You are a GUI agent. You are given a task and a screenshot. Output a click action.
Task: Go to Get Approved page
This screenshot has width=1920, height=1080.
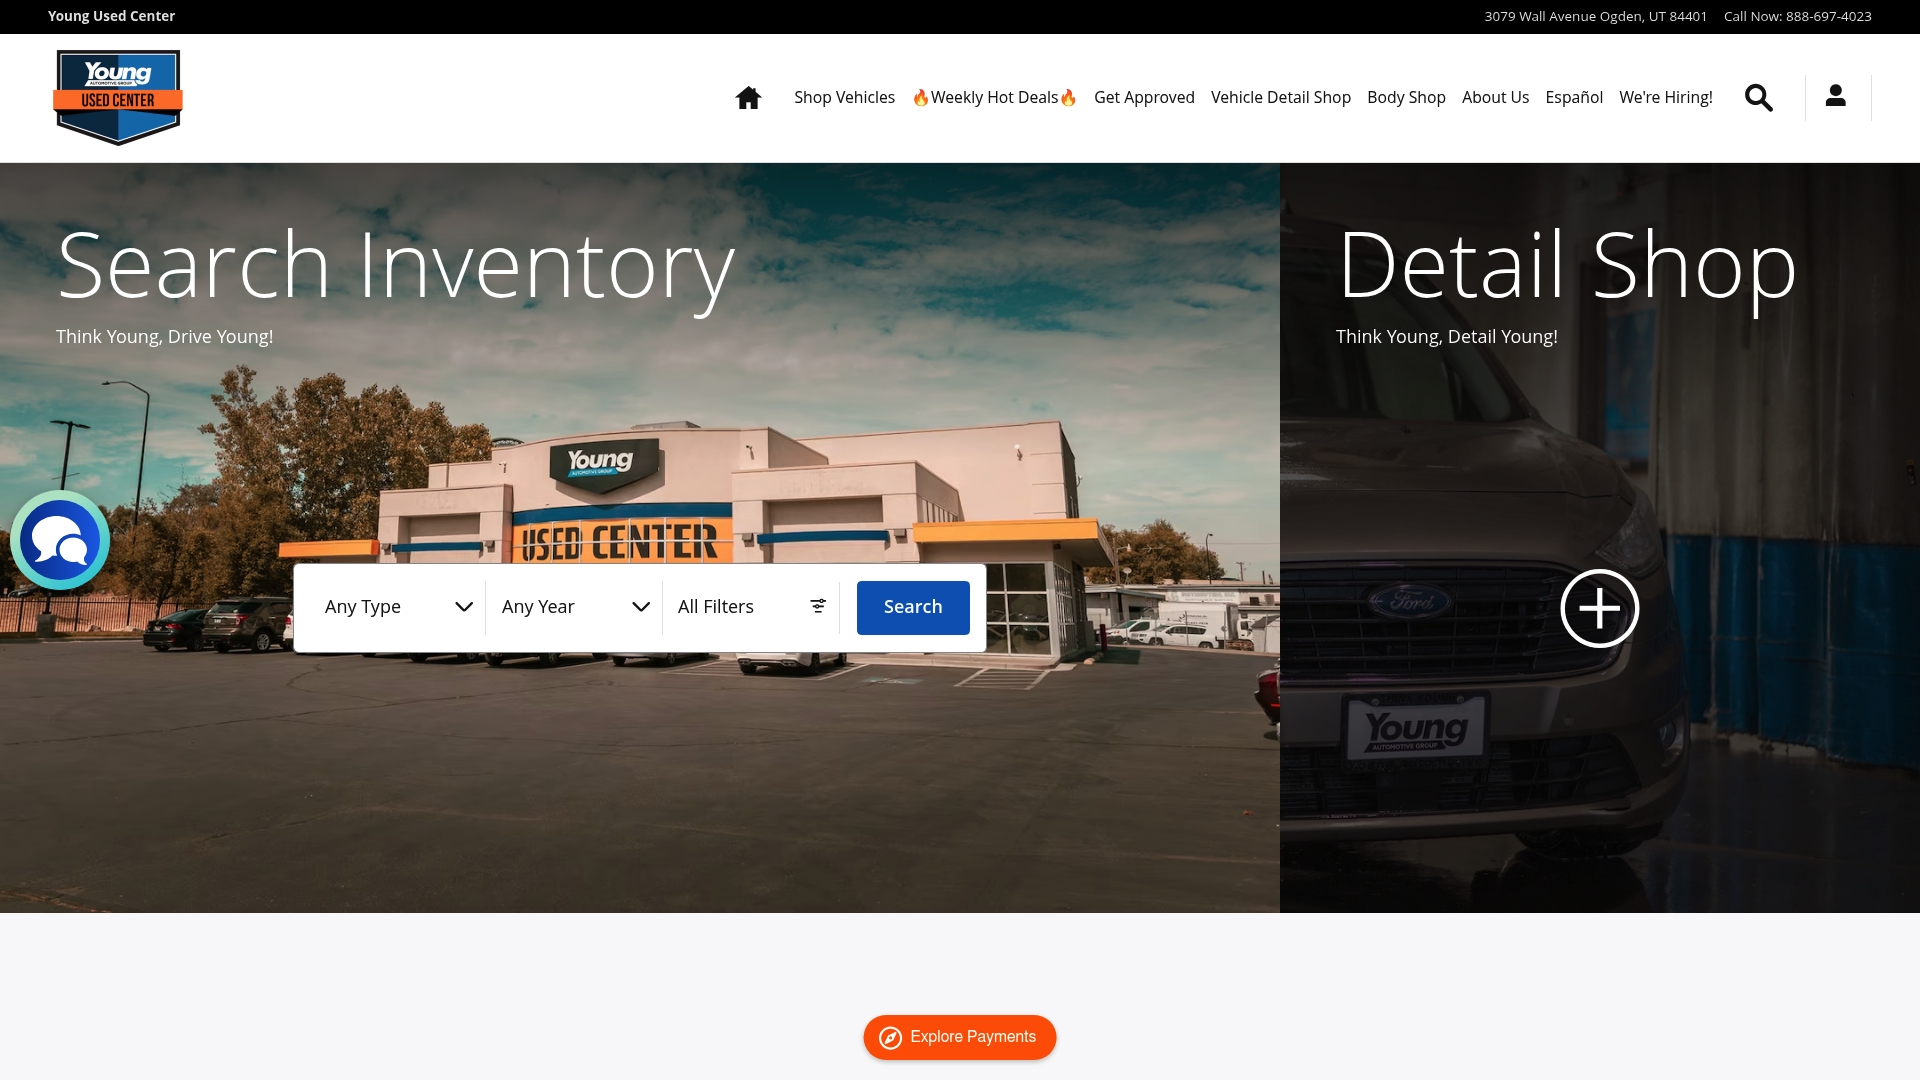click(1144, 97)
